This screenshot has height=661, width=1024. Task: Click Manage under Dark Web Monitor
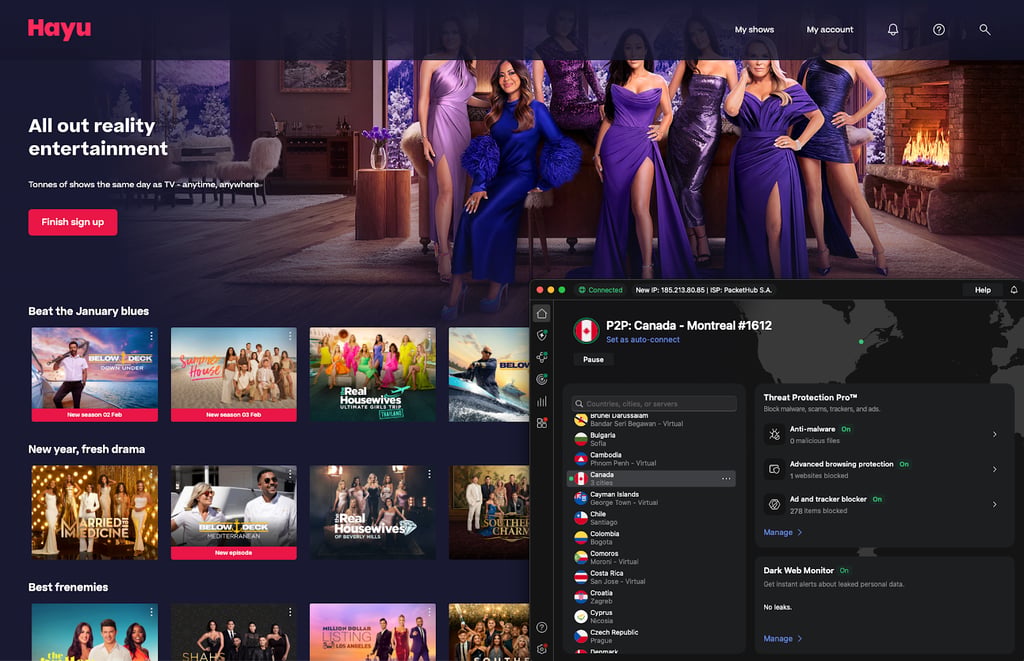tap(782, 639)
